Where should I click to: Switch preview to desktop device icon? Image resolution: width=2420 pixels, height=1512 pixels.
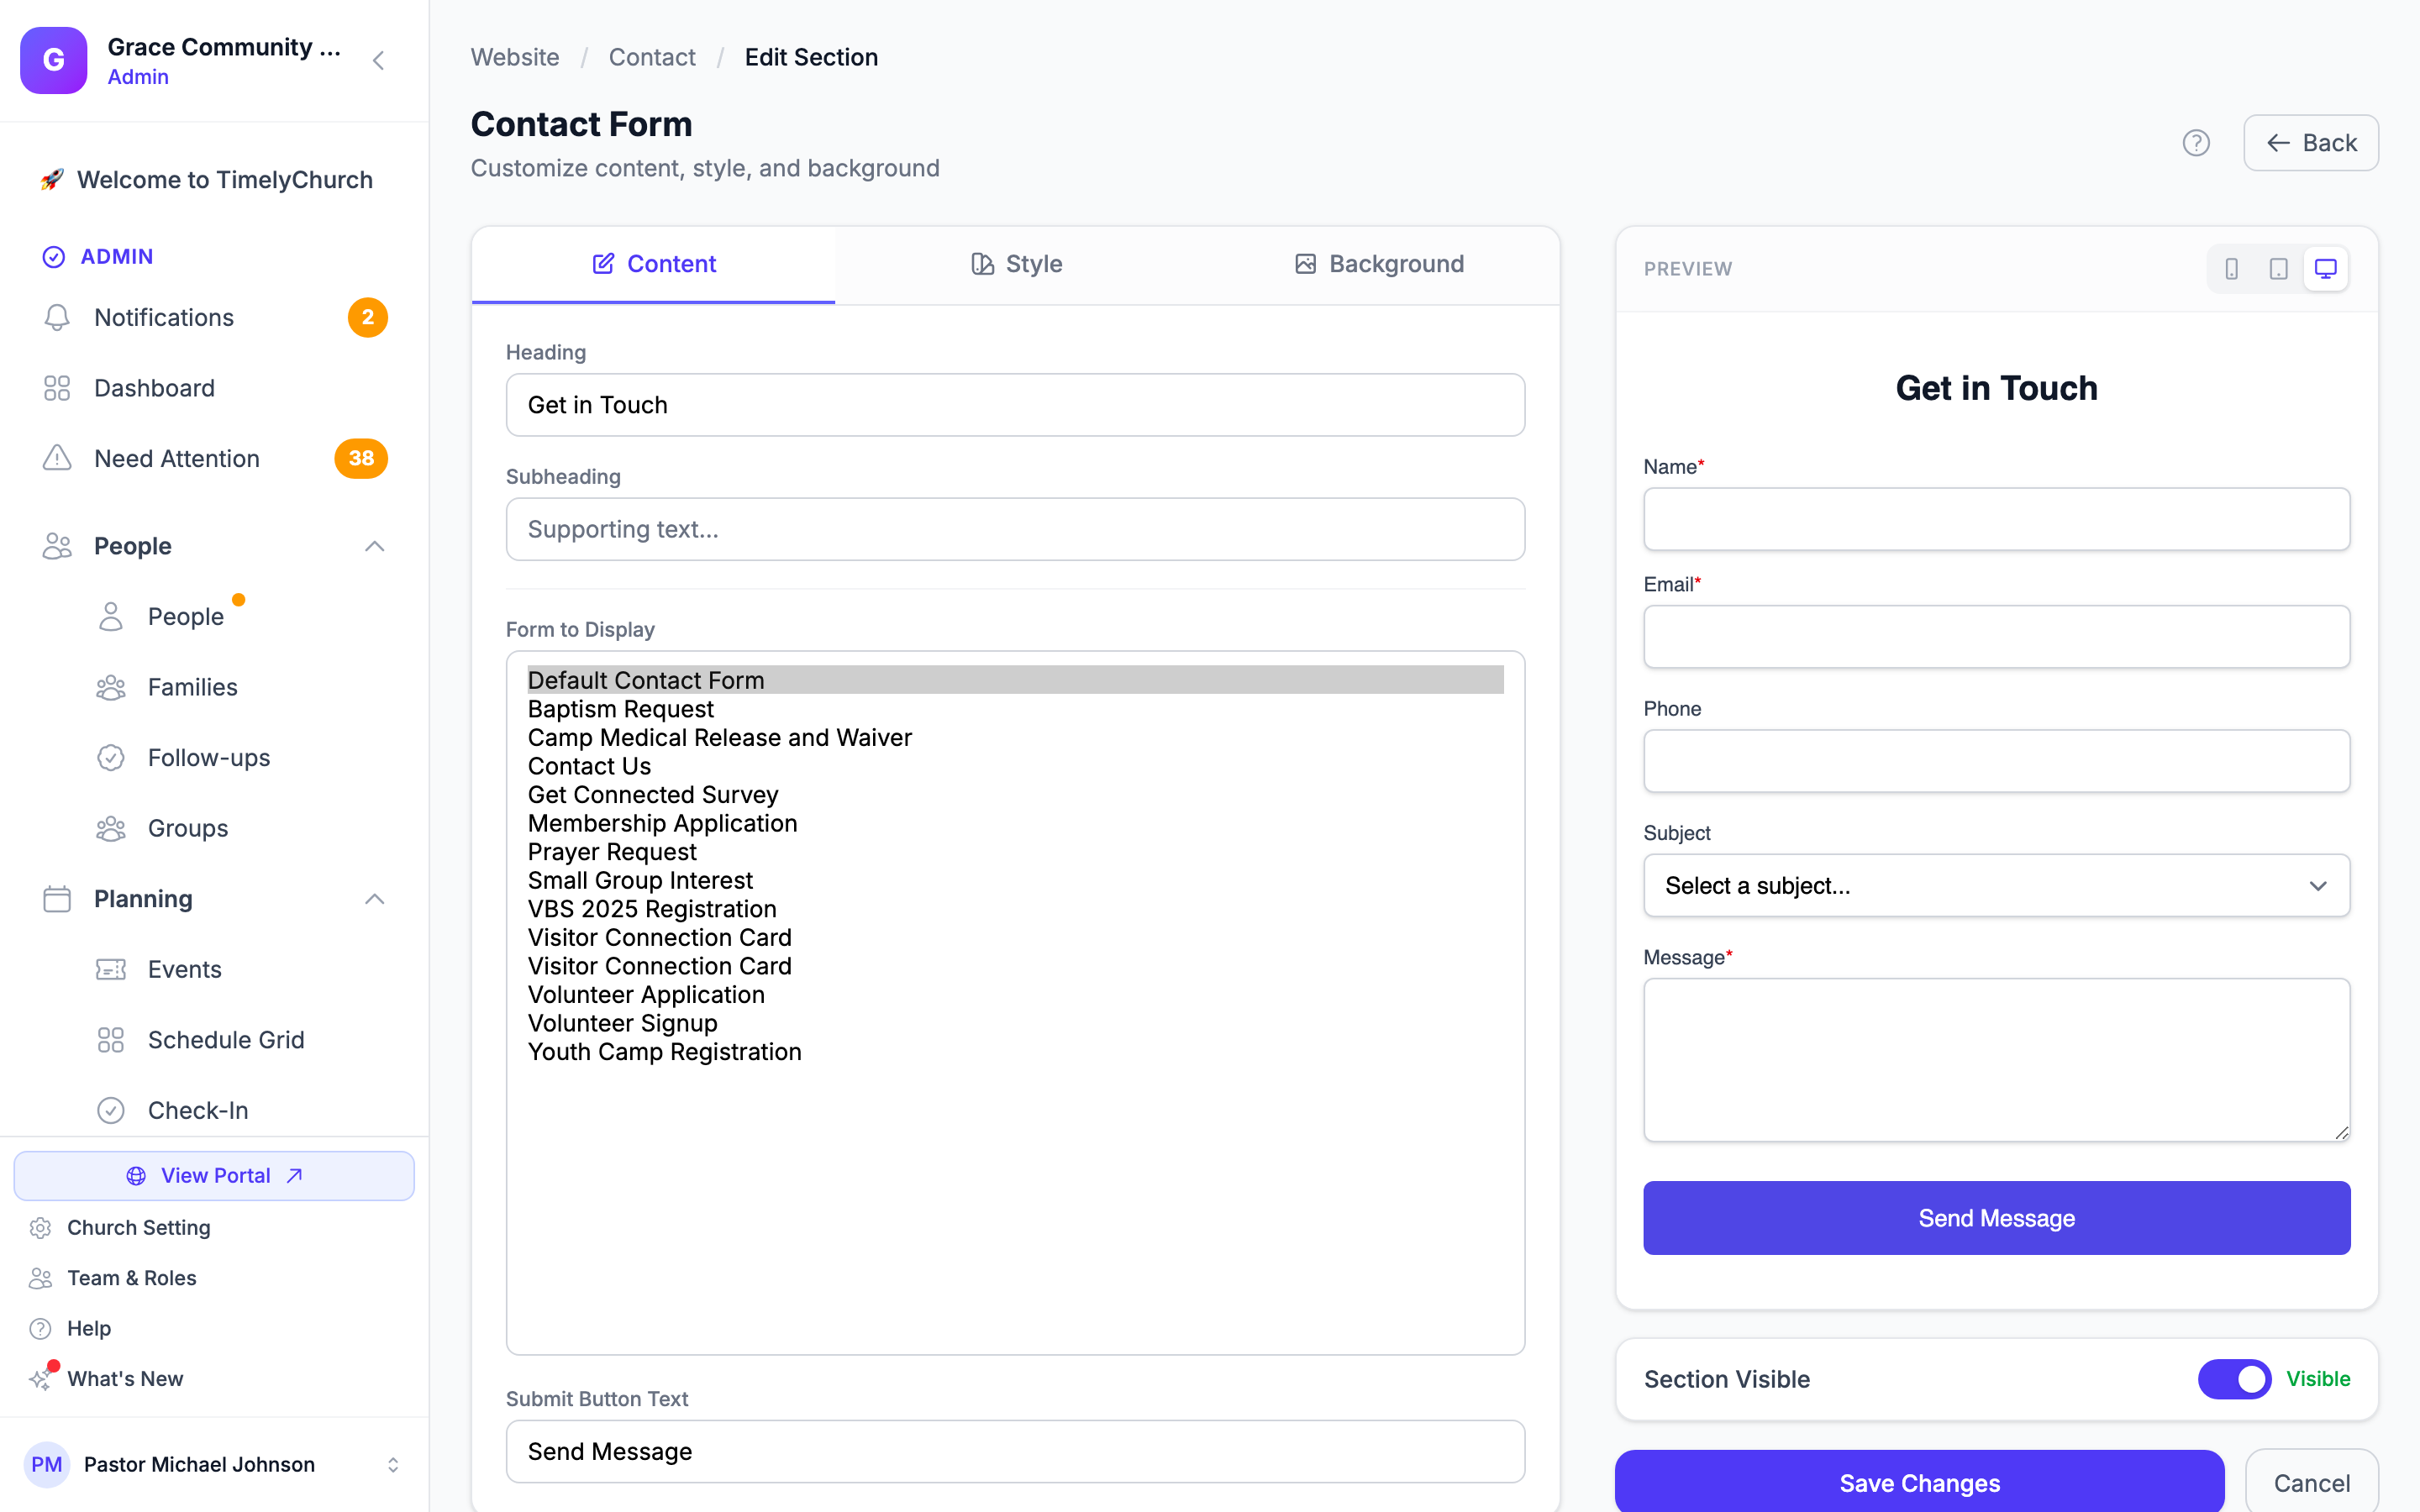pyautogui.click(x=2325, y=269)
